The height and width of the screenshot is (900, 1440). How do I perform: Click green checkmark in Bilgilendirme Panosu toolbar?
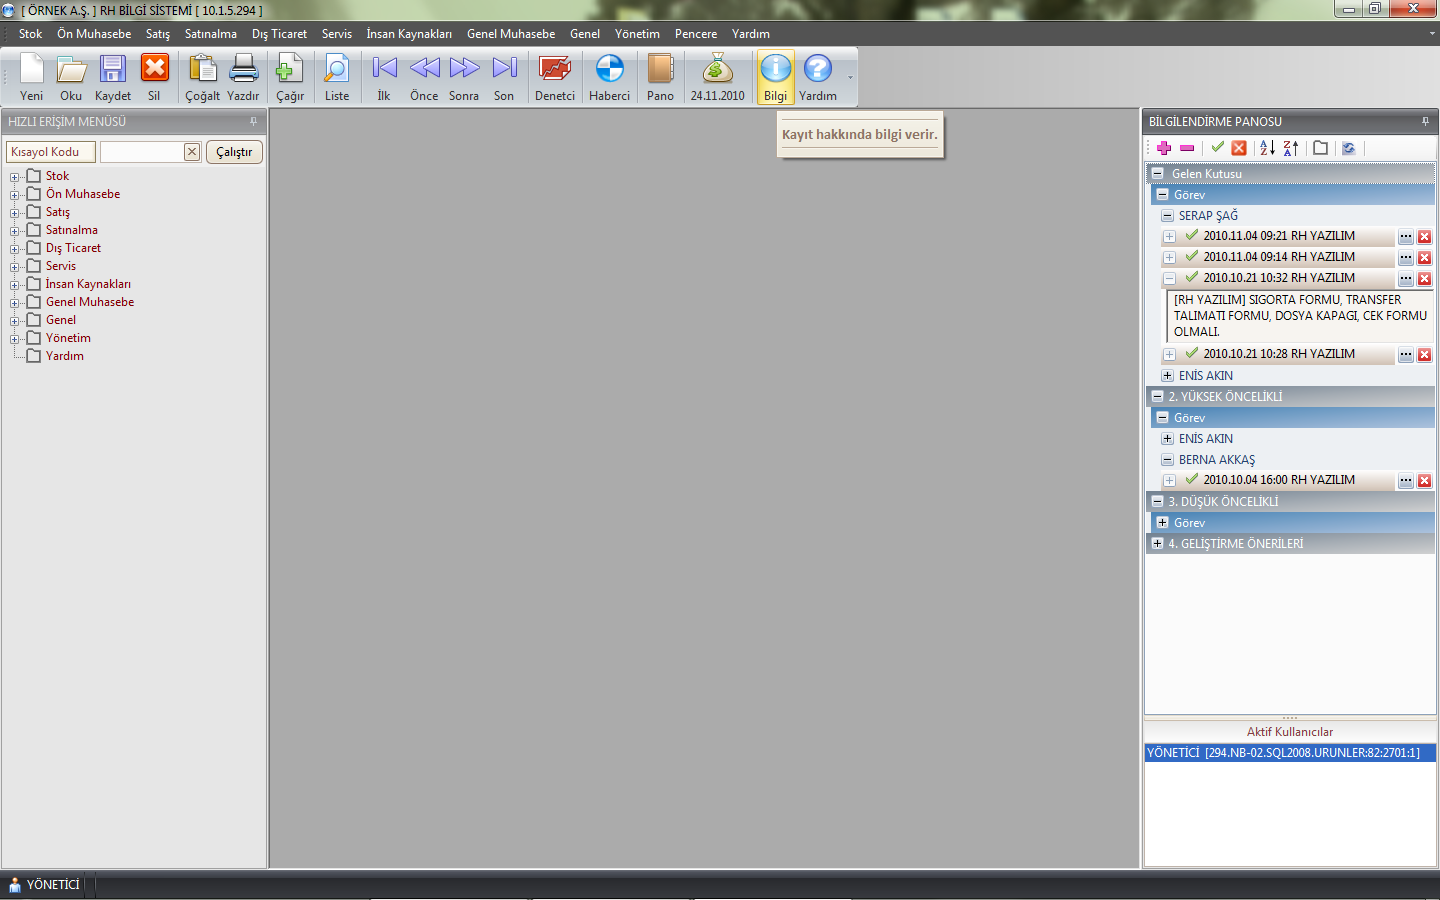coord(1217,148)
